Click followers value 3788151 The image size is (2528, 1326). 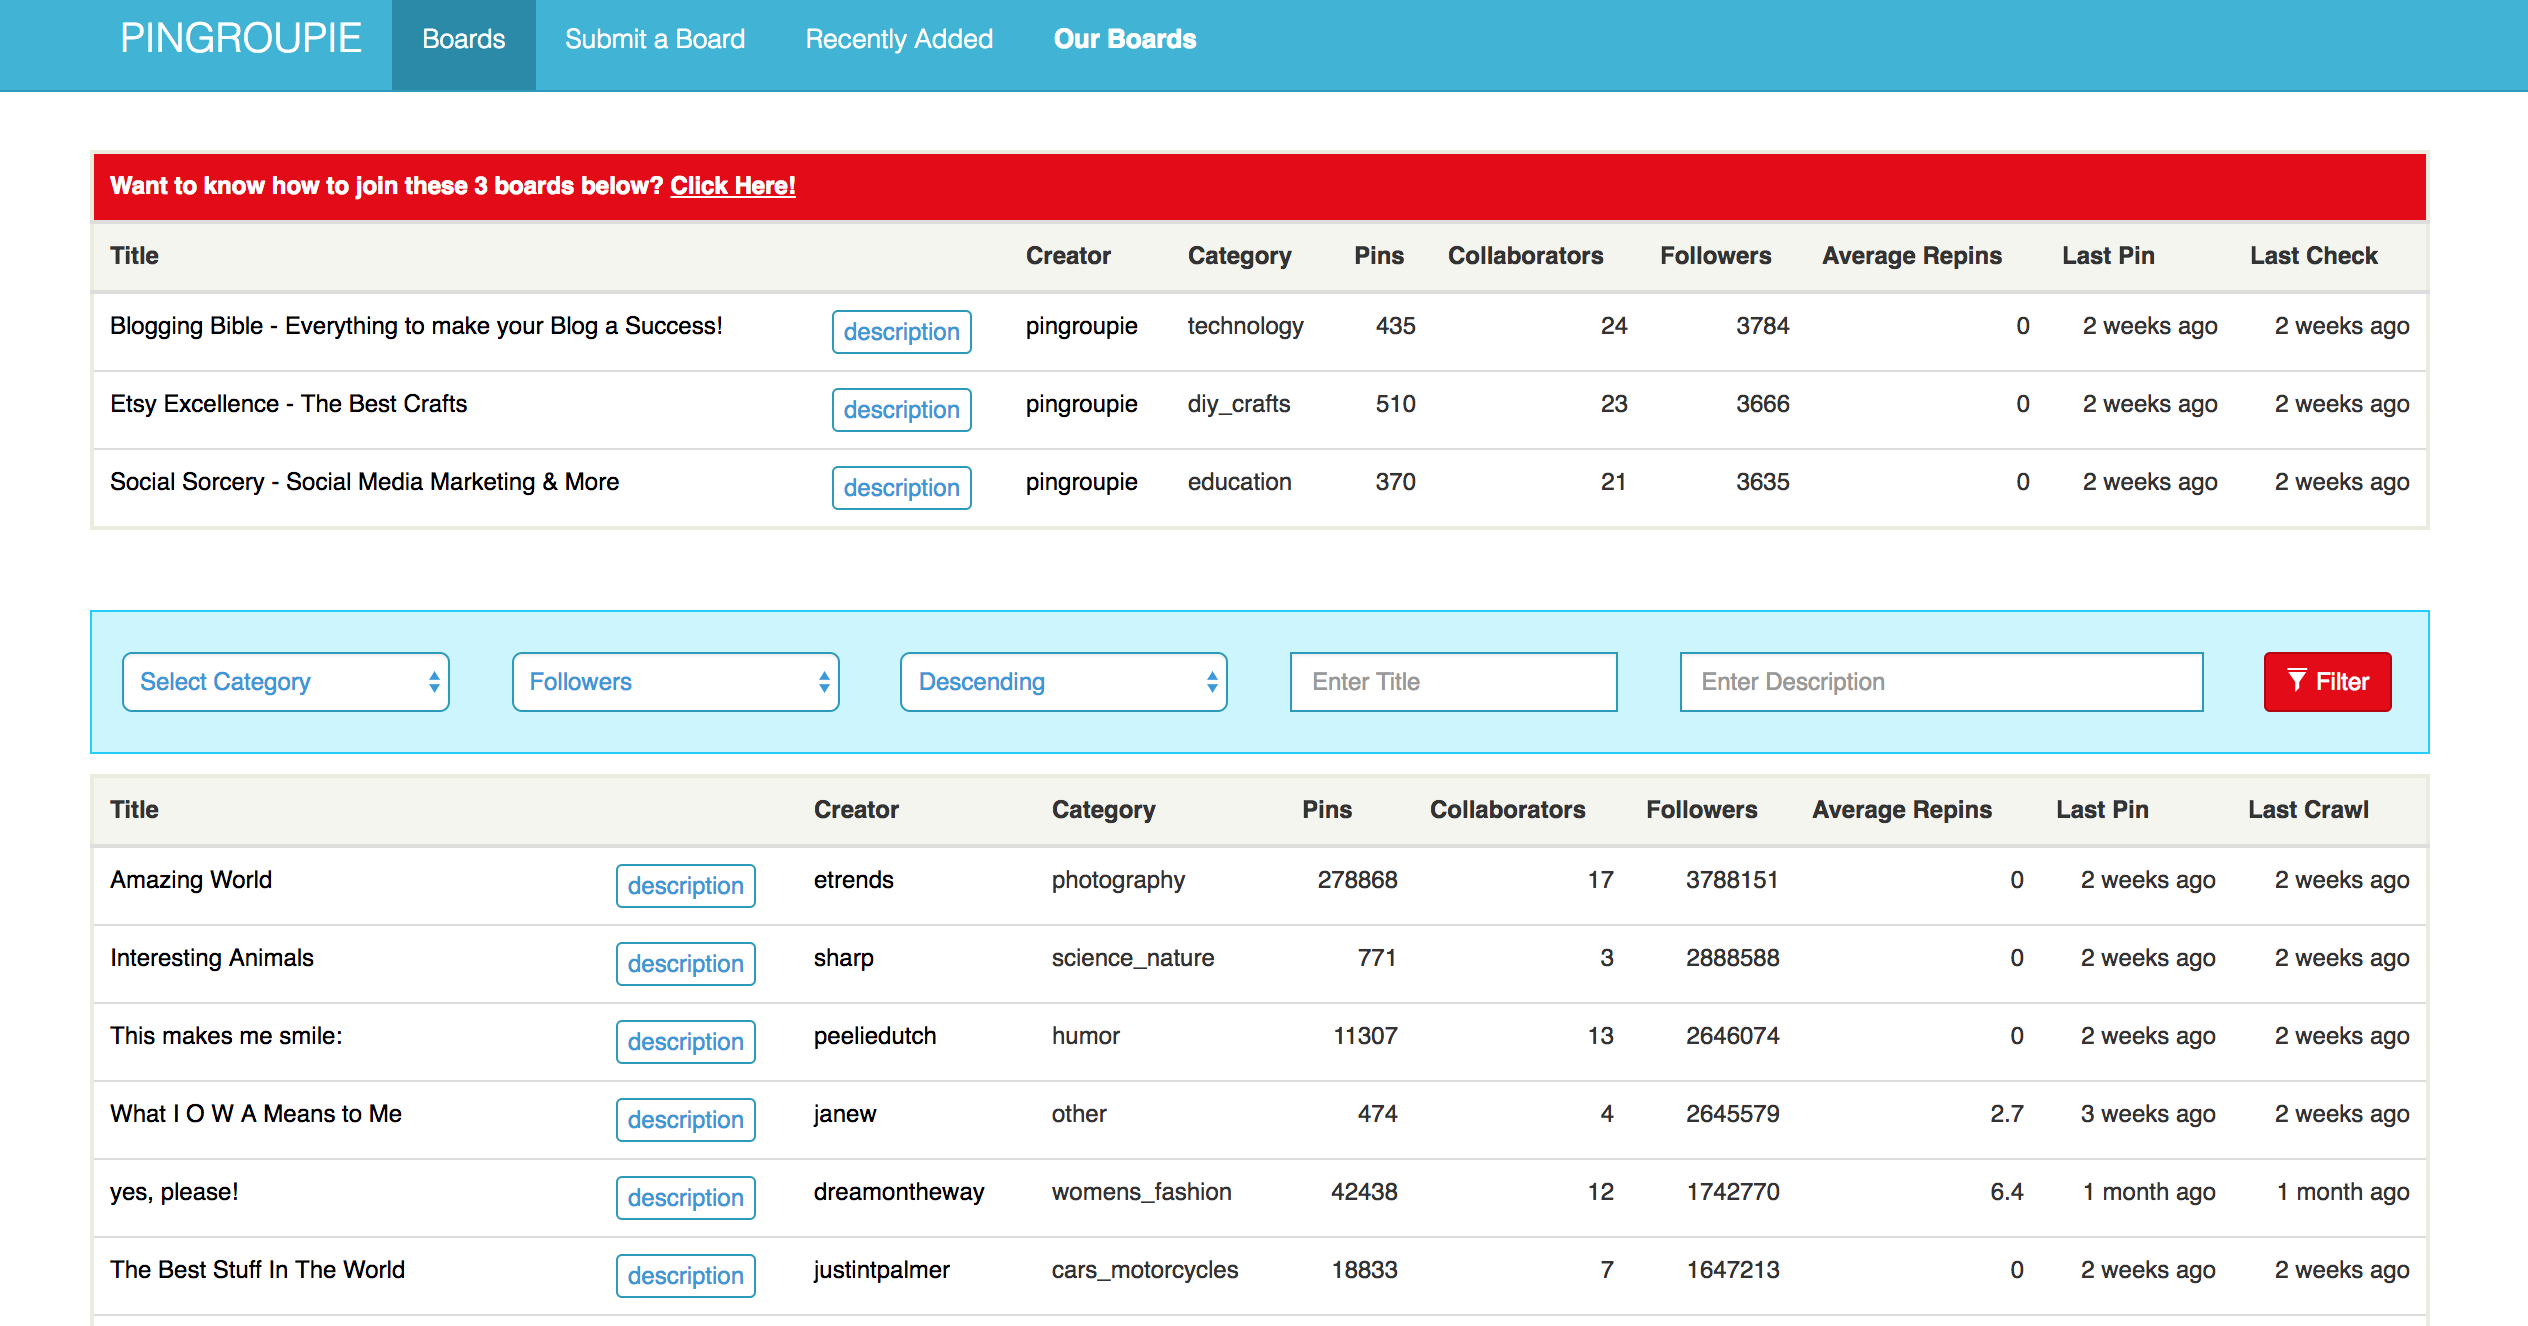pos(1732,880)
